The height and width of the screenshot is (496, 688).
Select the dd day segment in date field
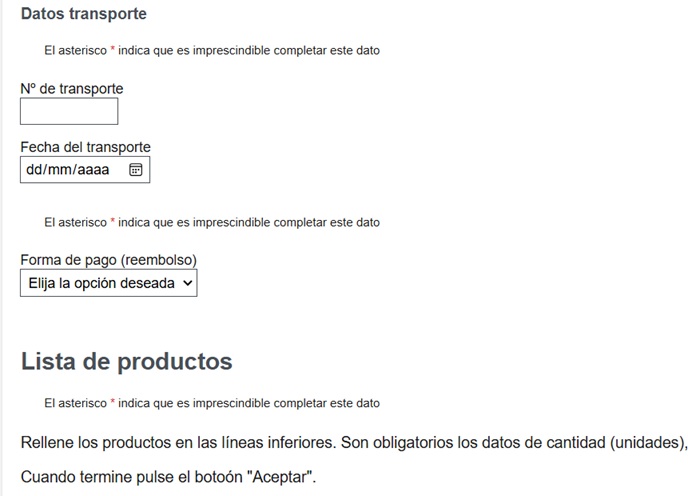33,169
